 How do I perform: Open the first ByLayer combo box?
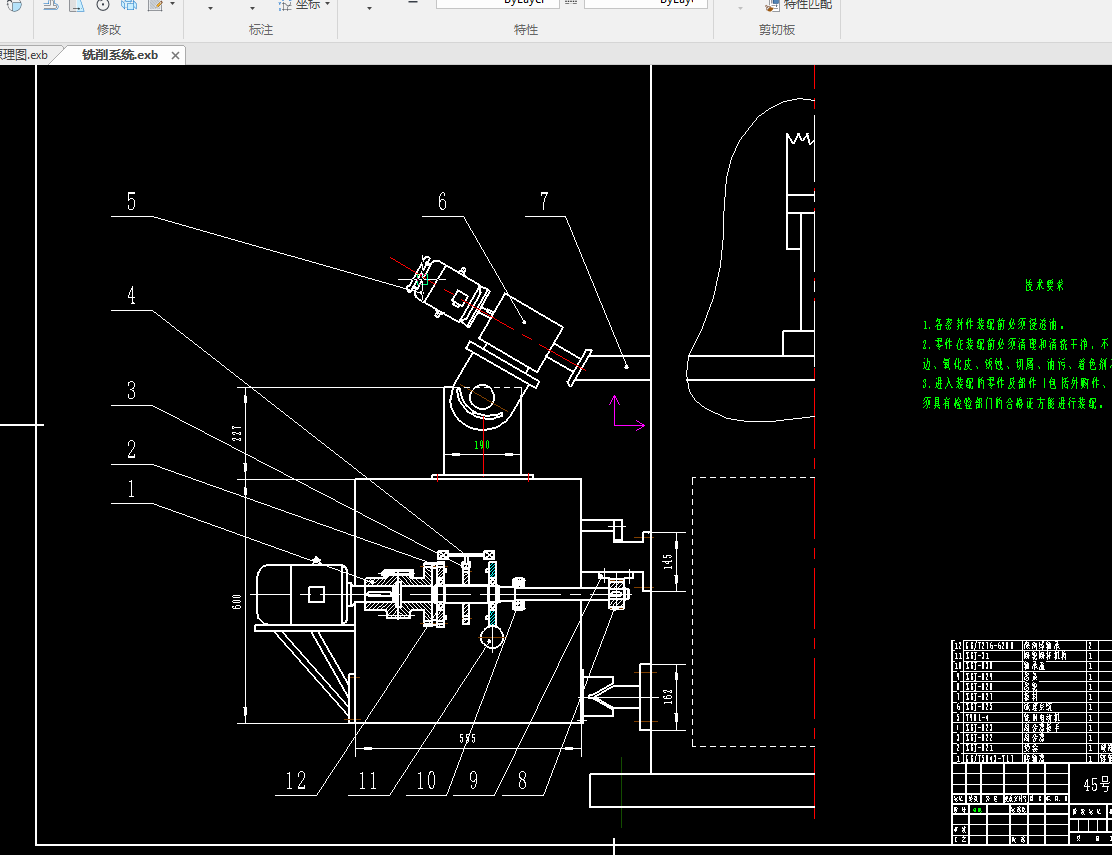click(x=497, y=4)
